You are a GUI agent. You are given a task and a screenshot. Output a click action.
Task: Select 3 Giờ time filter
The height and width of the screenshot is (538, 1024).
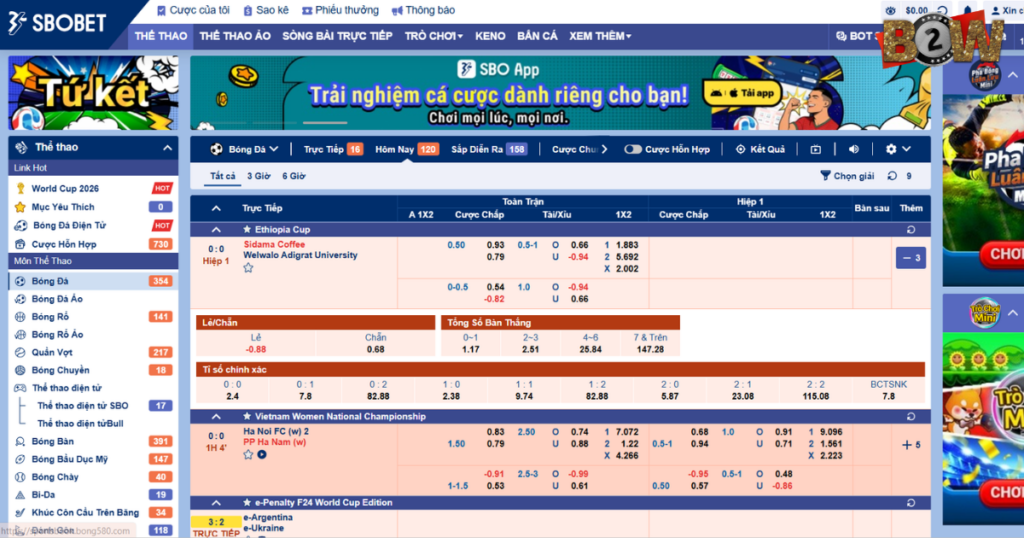coord(259,176)
